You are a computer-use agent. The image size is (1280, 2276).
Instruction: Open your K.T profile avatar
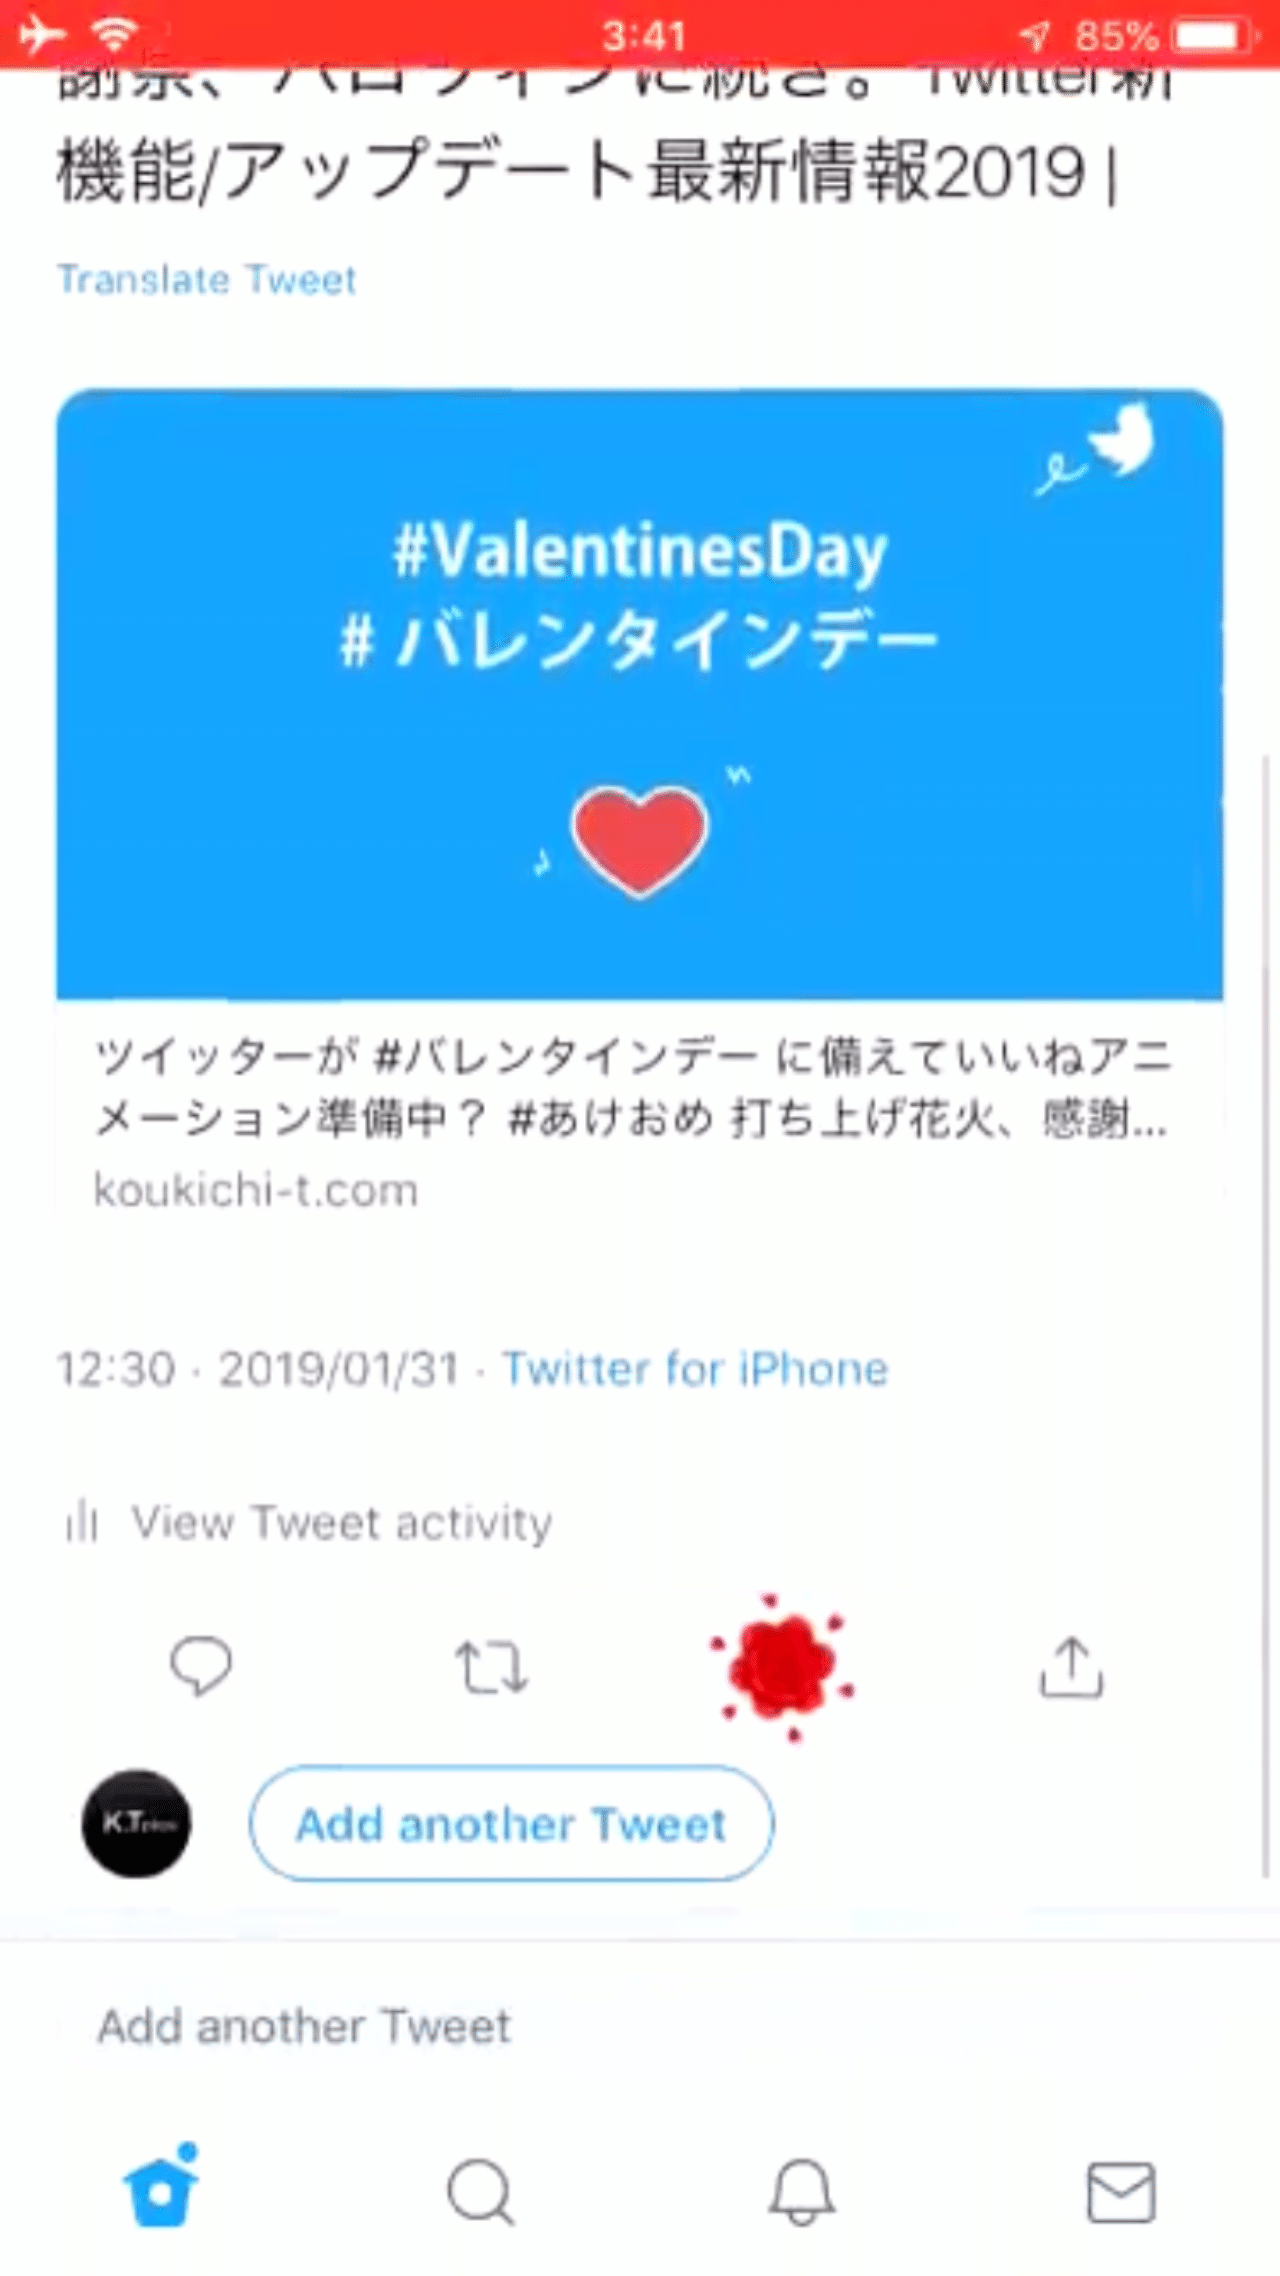coord(136,1824)
